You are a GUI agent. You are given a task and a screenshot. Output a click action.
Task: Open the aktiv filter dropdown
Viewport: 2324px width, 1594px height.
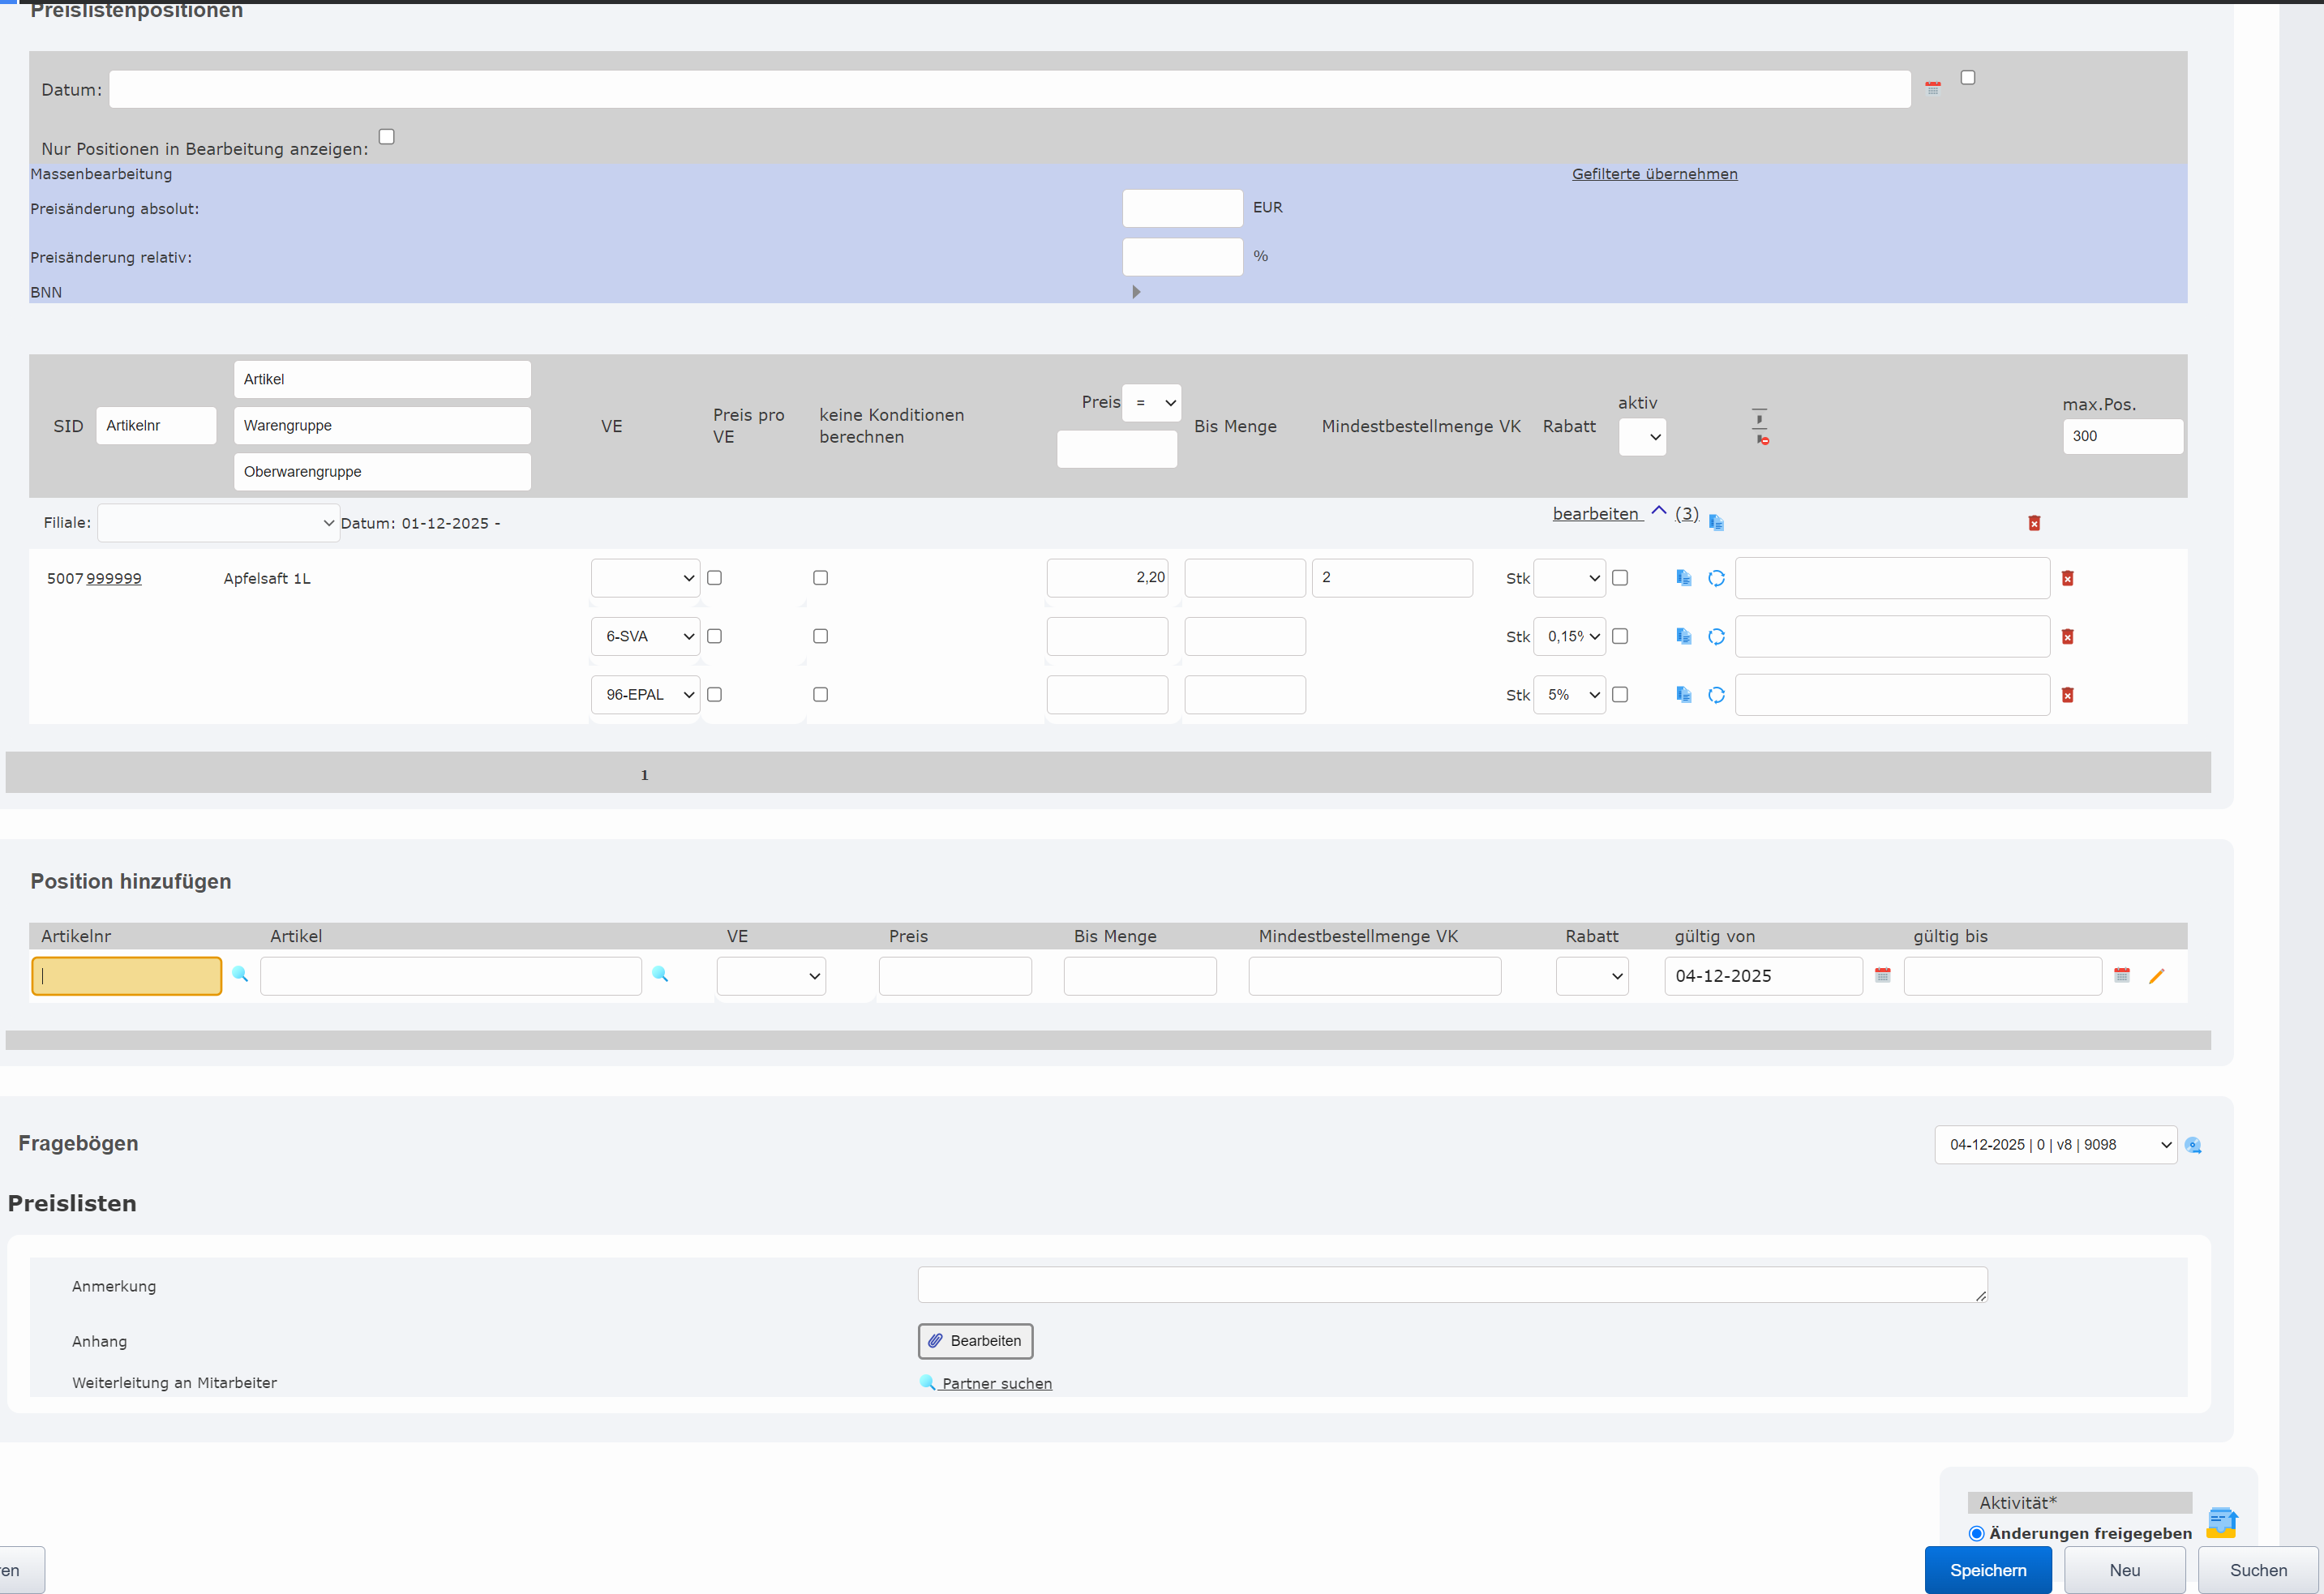tap(1642, 437)
